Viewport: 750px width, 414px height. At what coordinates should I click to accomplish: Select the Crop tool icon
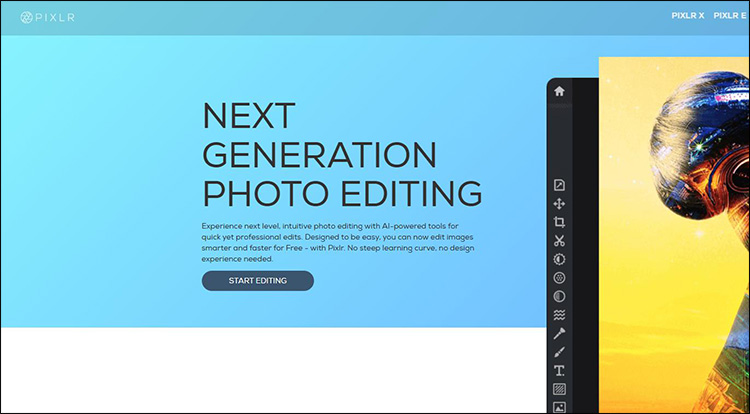(x=560, y=222)
